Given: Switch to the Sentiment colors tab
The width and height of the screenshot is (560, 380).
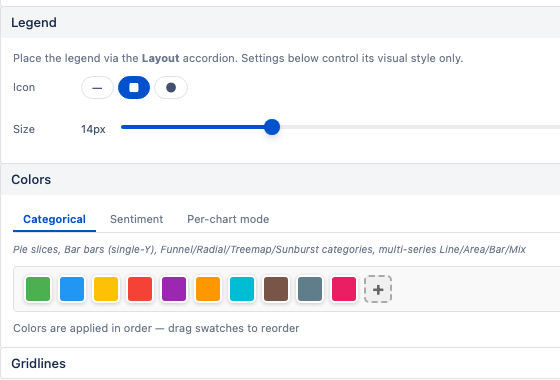Looking at the screenshot, I should pos(136,219).
